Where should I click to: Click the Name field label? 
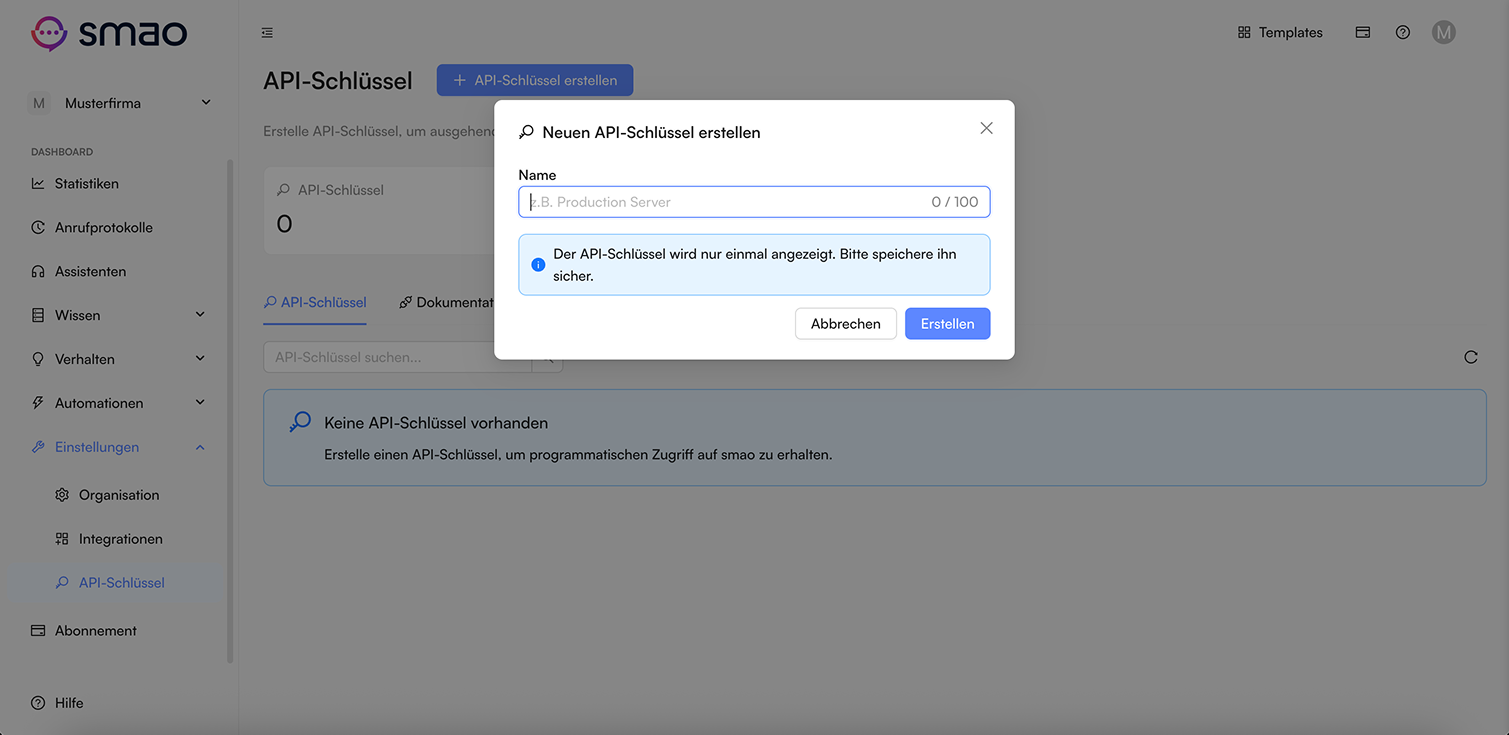(537, 175)
